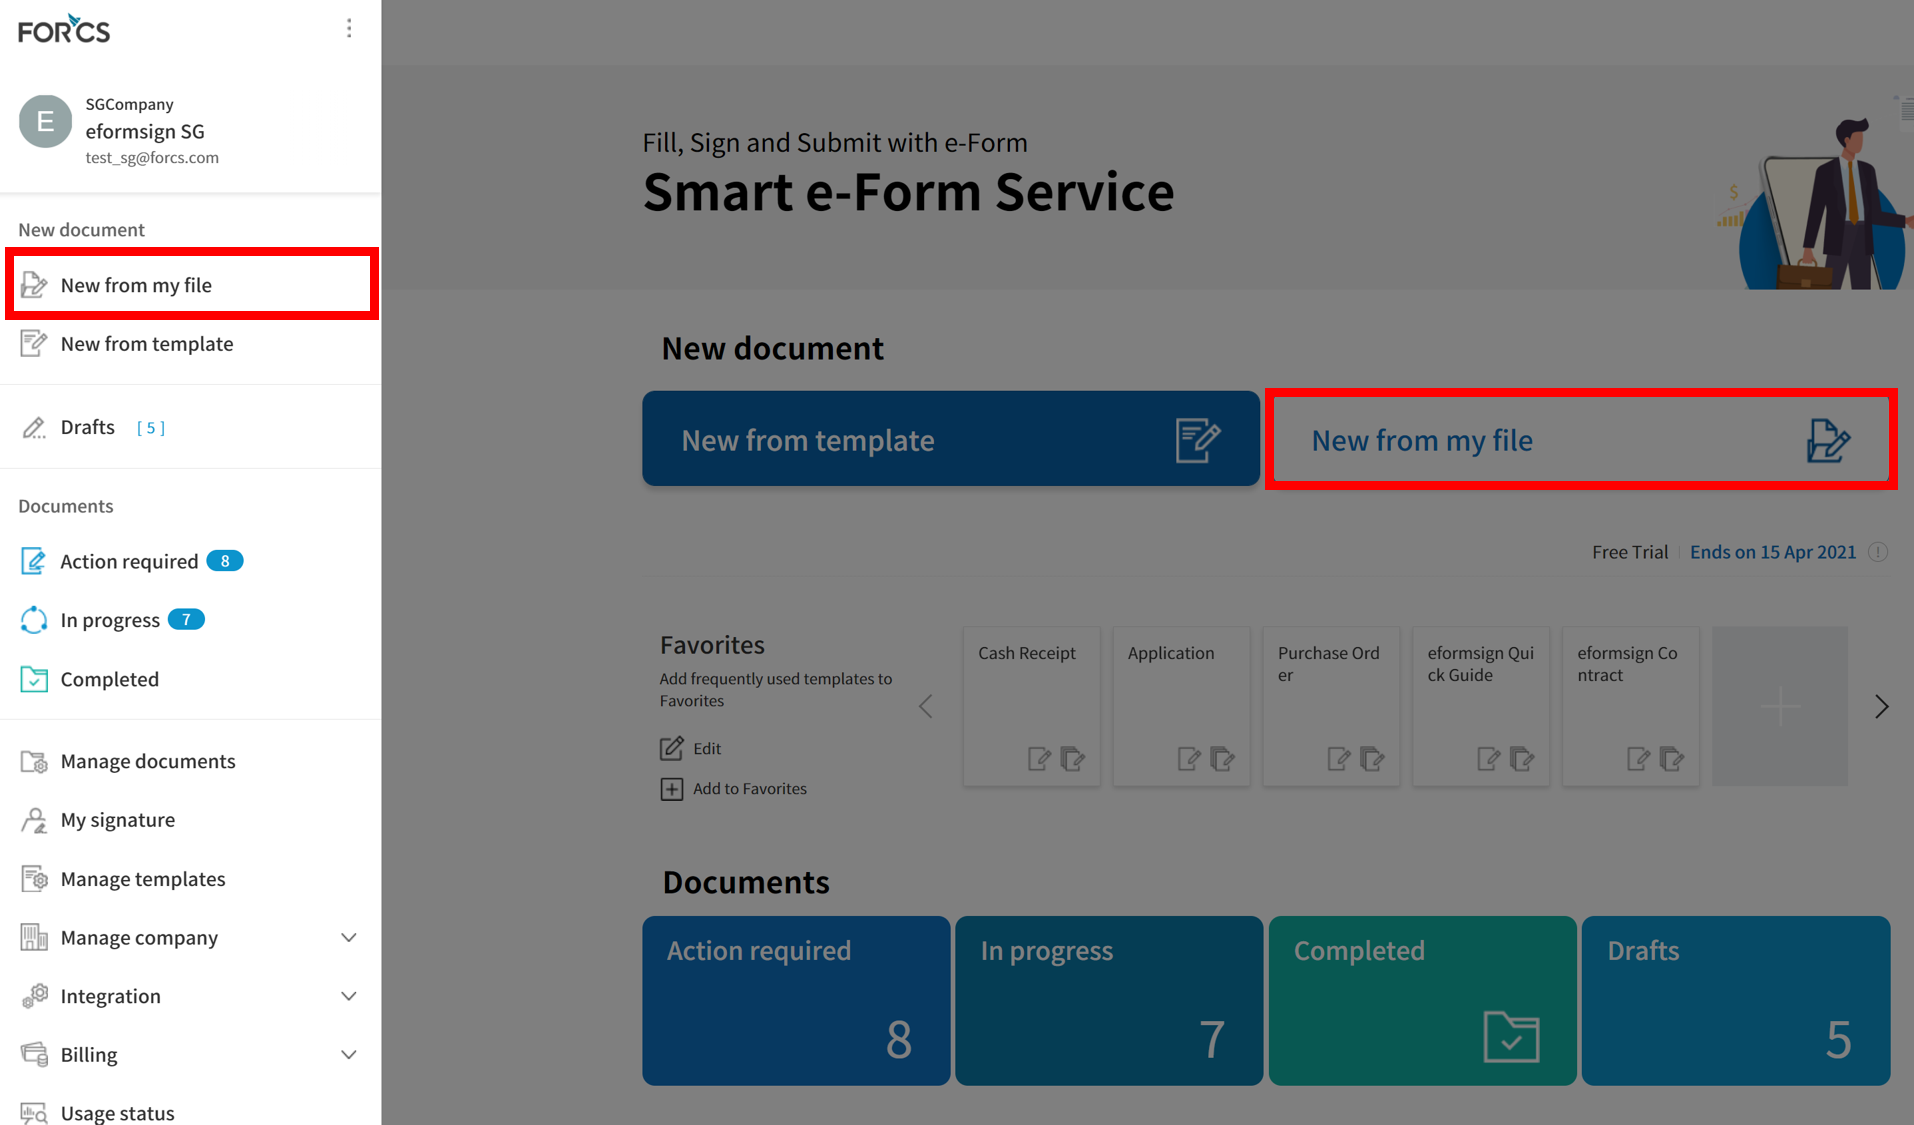Click the Billing icon

coord(34,1054)
